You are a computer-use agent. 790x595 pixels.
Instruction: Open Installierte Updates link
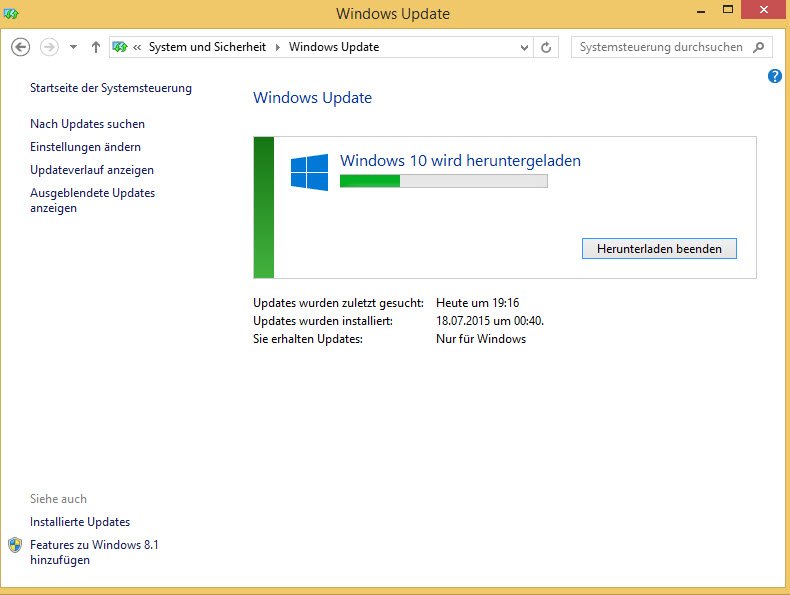click(x=80, y=522)
